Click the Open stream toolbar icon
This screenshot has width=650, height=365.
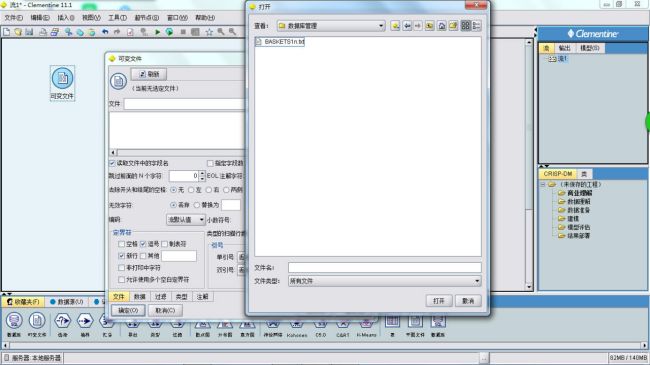[x=18, y=32]
